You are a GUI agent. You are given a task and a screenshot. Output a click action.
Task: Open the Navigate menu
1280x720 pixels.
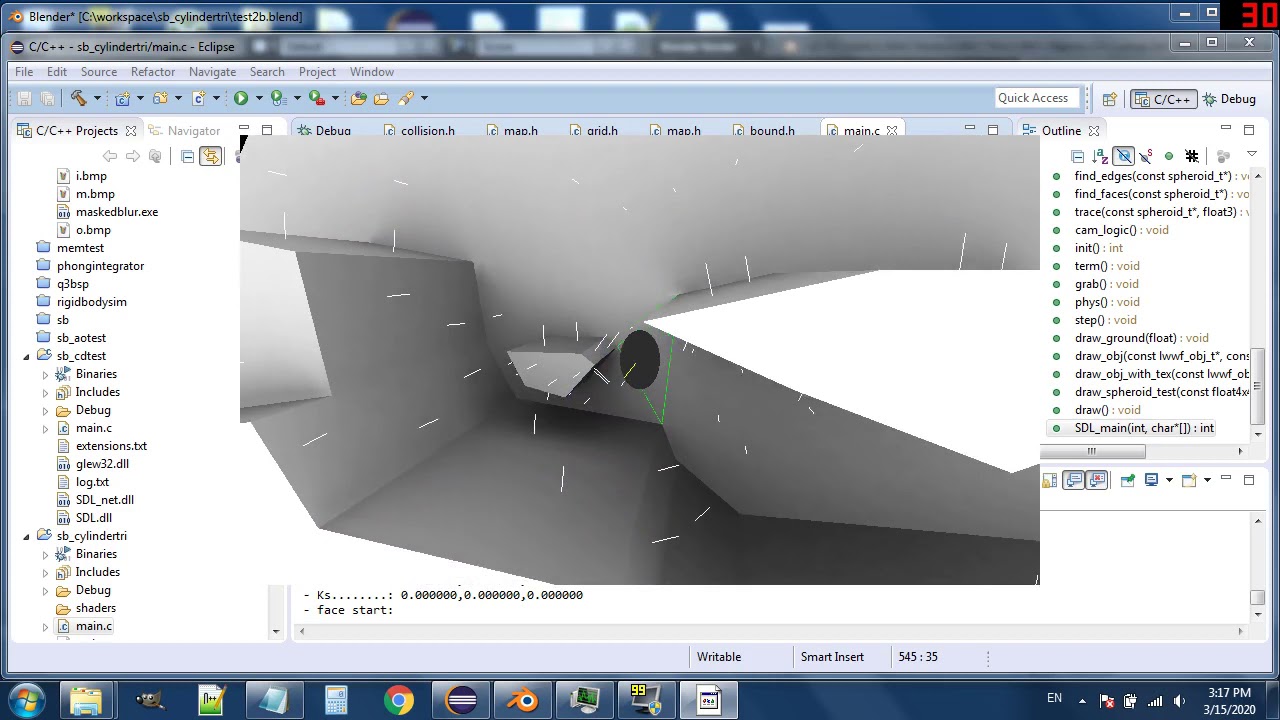(213, 72)
